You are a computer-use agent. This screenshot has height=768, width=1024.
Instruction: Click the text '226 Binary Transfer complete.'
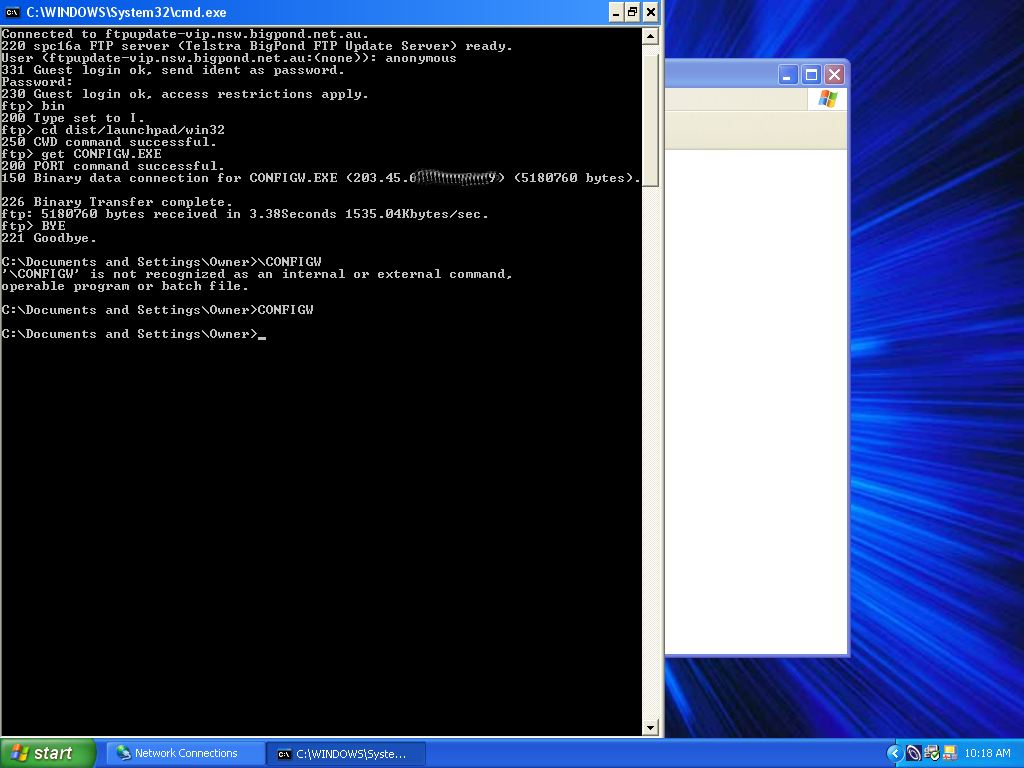point(117,202)
